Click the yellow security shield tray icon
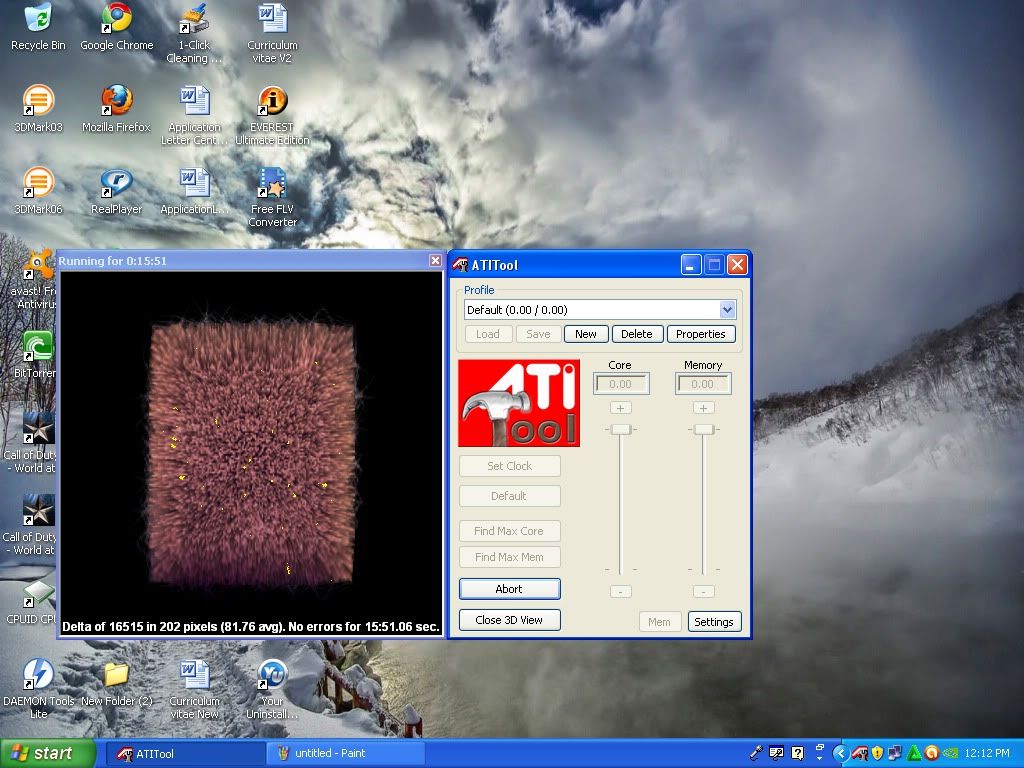 tap(877, 753)
